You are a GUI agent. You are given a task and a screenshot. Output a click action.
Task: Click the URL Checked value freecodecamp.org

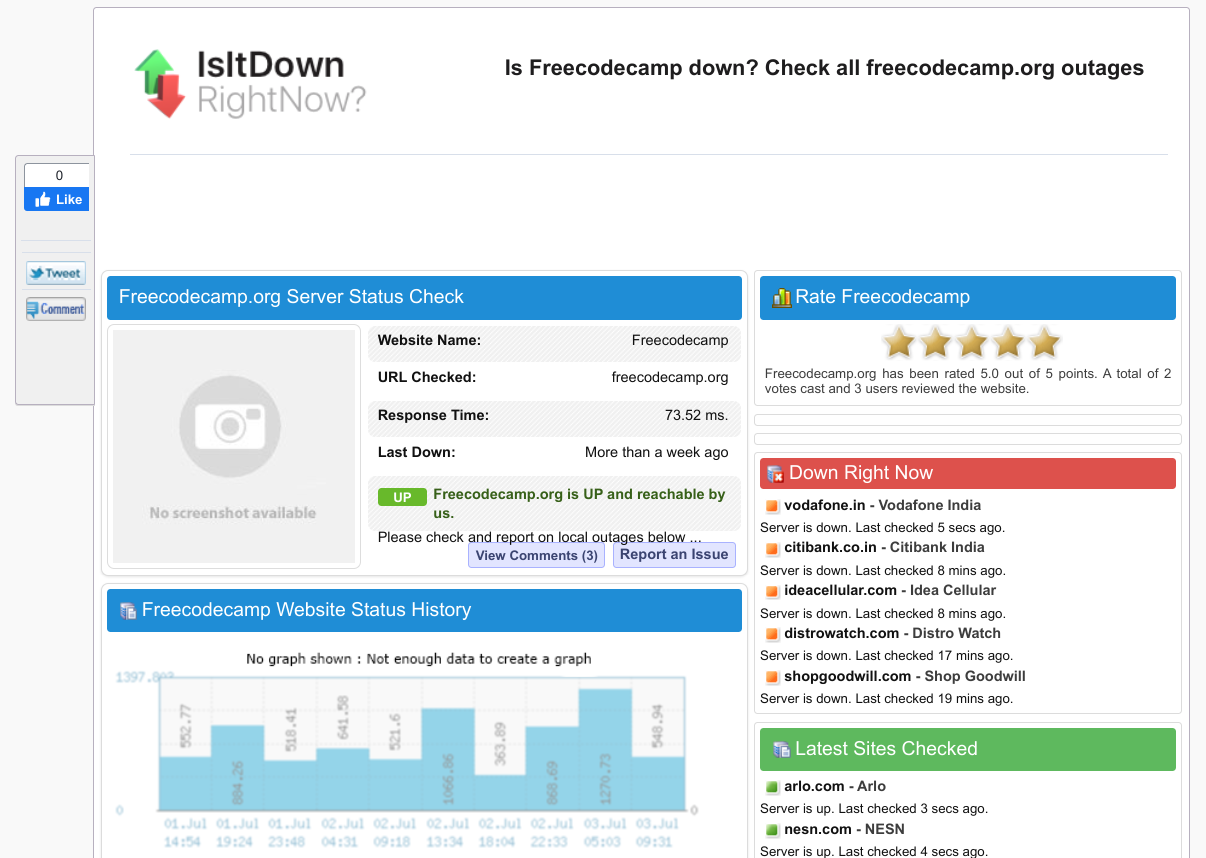coord(670,377)
